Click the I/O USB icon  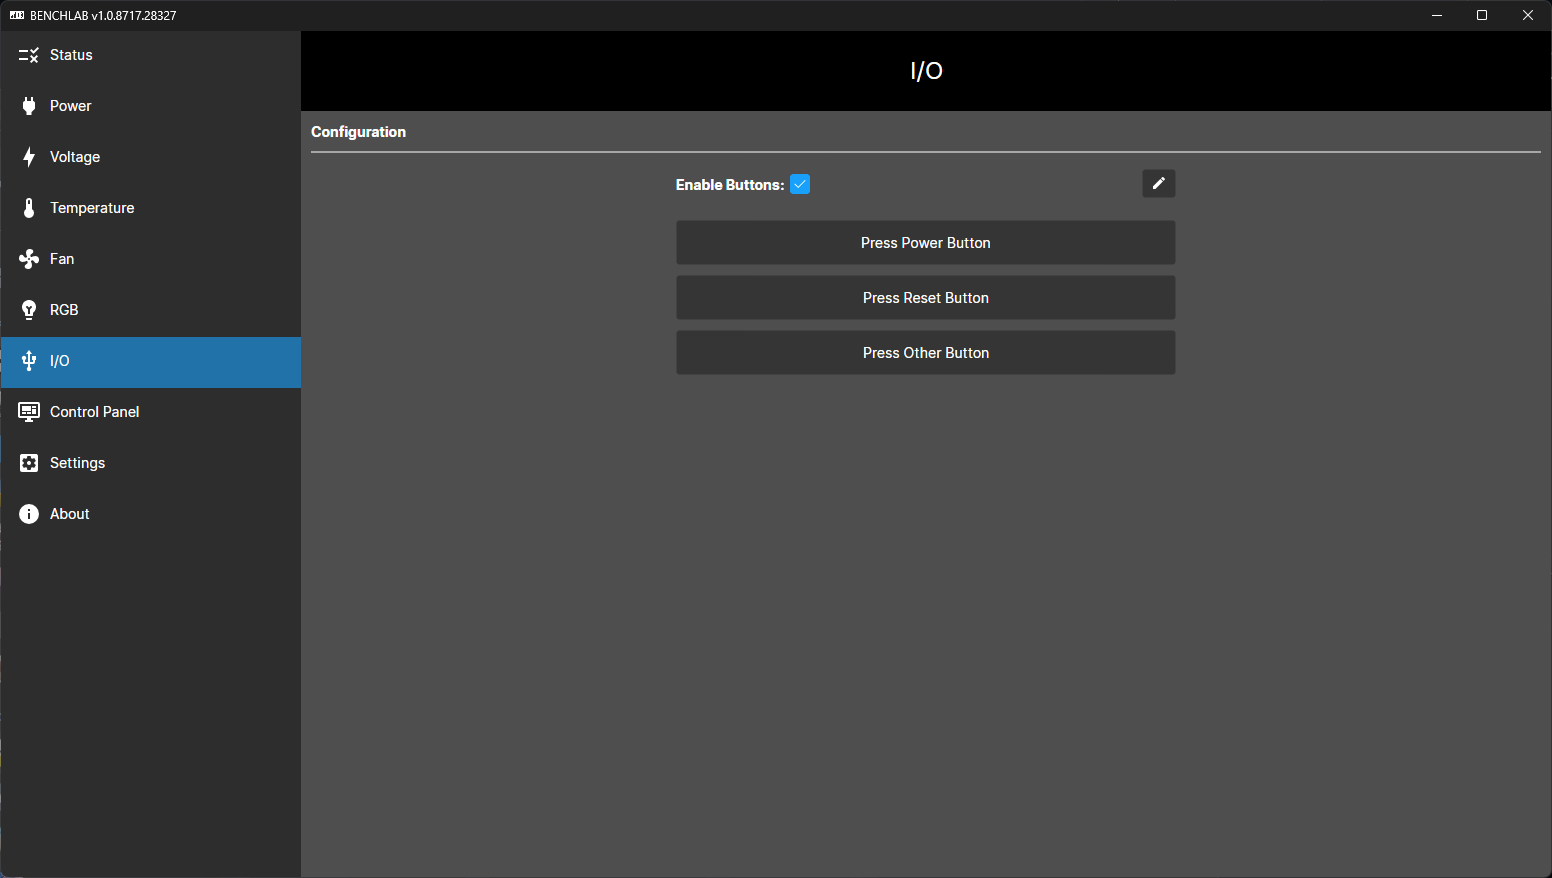[x=29, y=361]
